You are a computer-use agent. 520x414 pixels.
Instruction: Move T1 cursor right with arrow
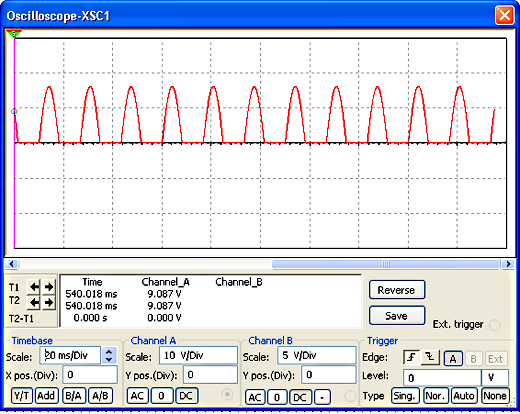point(49,286)
